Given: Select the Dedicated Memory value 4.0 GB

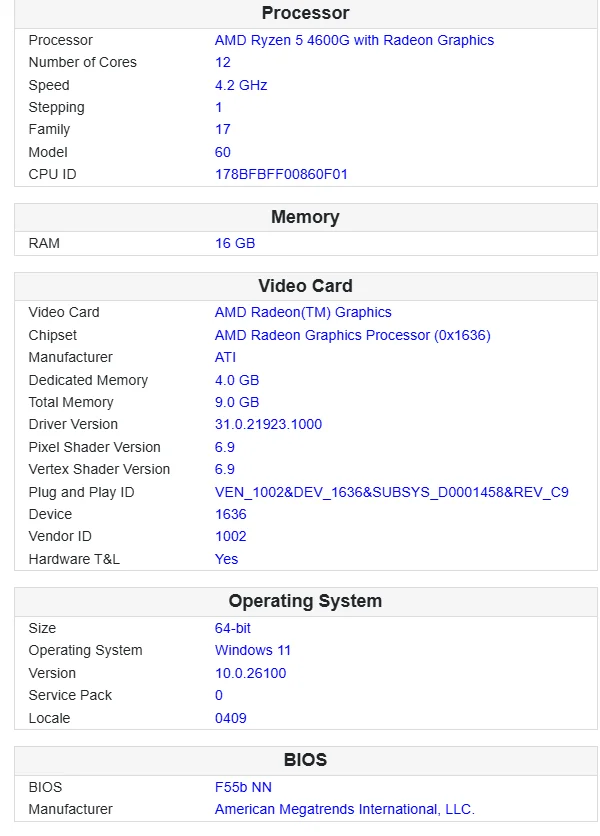Looking at the screenshot, I should pos(237,380).
